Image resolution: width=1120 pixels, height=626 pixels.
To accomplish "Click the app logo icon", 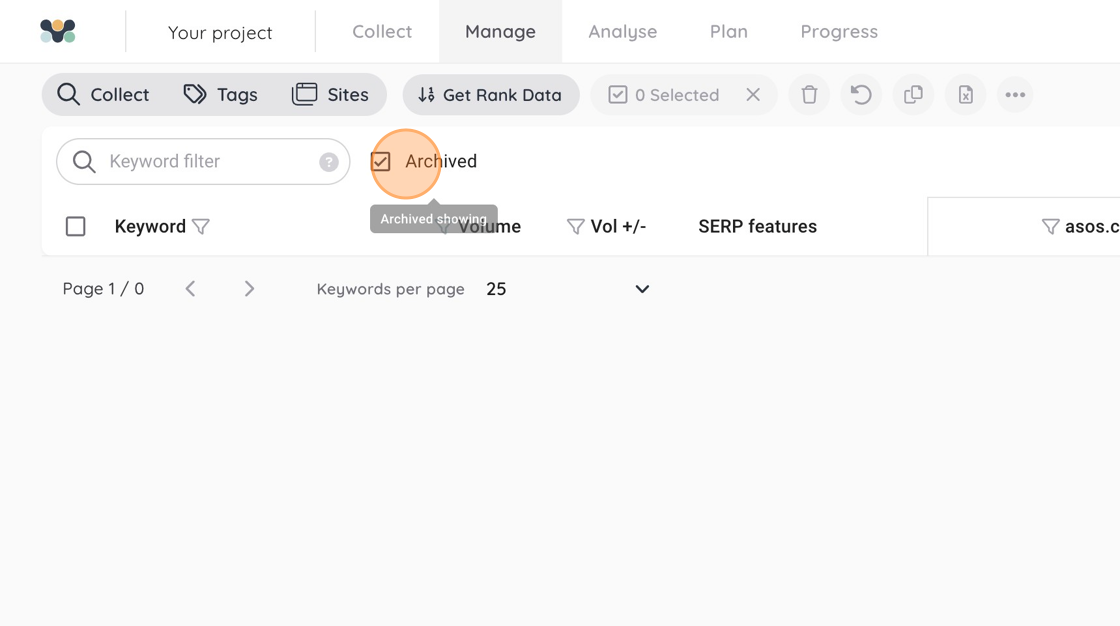I will [x=58, y=31].
